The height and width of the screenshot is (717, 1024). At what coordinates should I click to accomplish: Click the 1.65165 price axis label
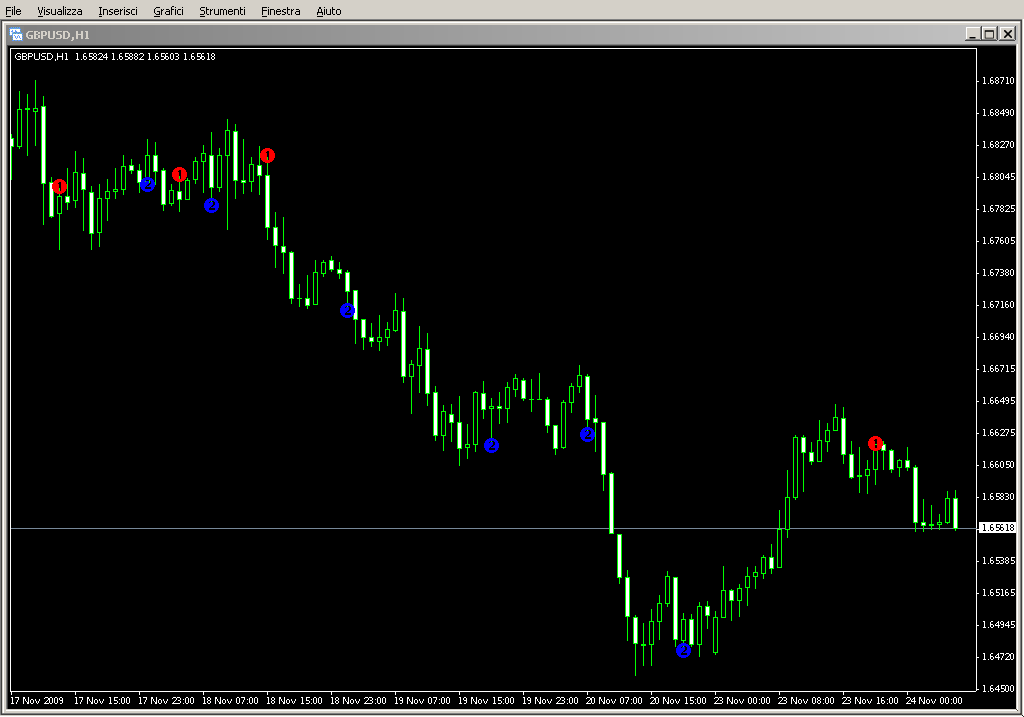click(999, 593)
